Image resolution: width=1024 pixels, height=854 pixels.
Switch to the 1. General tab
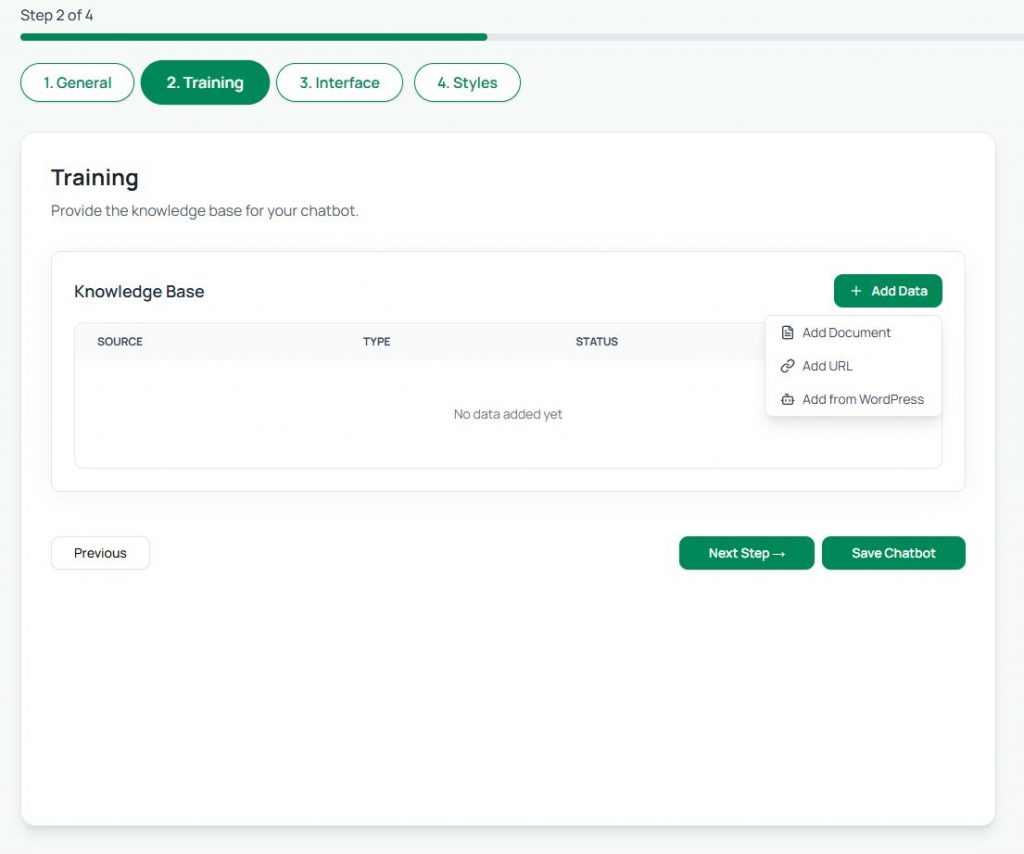[77, 82]
